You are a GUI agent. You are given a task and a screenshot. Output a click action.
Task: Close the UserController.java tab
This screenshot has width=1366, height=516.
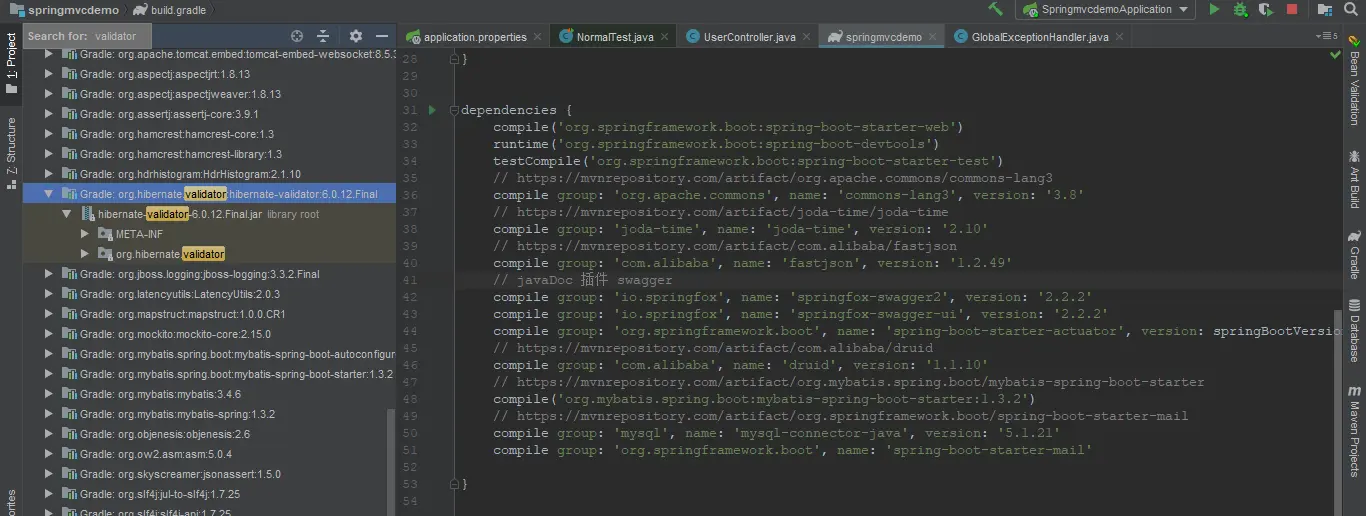(x=807, y=37)
